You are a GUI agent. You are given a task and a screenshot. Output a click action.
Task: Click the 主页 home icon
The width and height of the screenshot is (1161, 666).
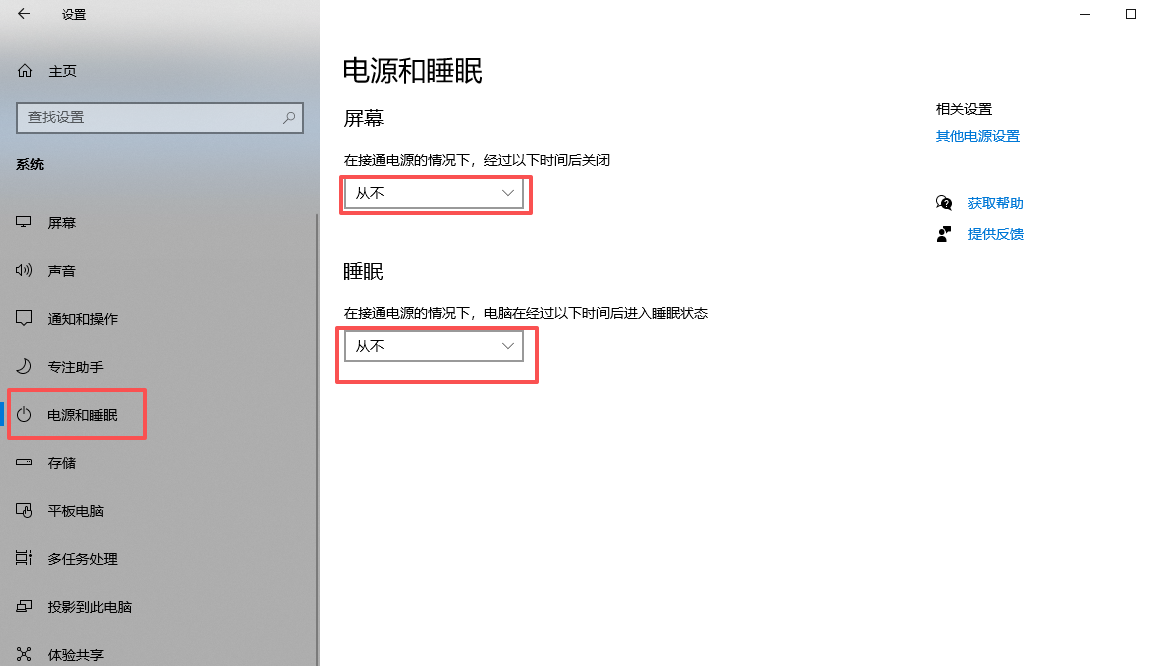(x=25, y=71)
